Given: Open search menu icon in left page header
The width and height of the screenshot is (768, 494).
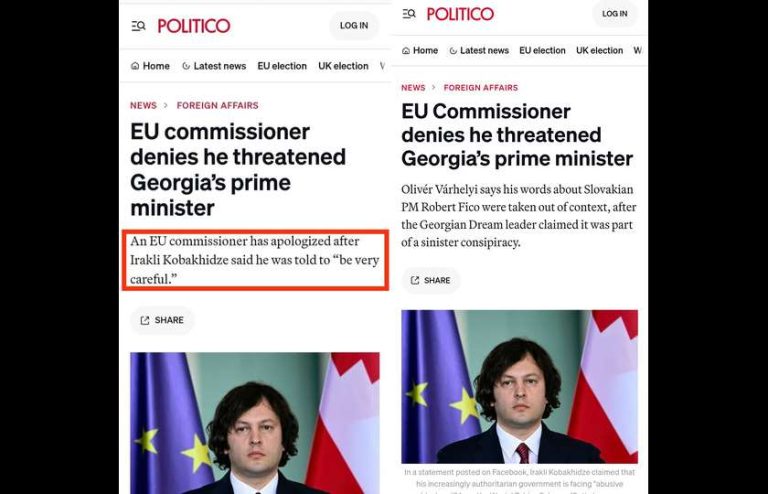Looking at the screenshot, I should coord(138,26).
